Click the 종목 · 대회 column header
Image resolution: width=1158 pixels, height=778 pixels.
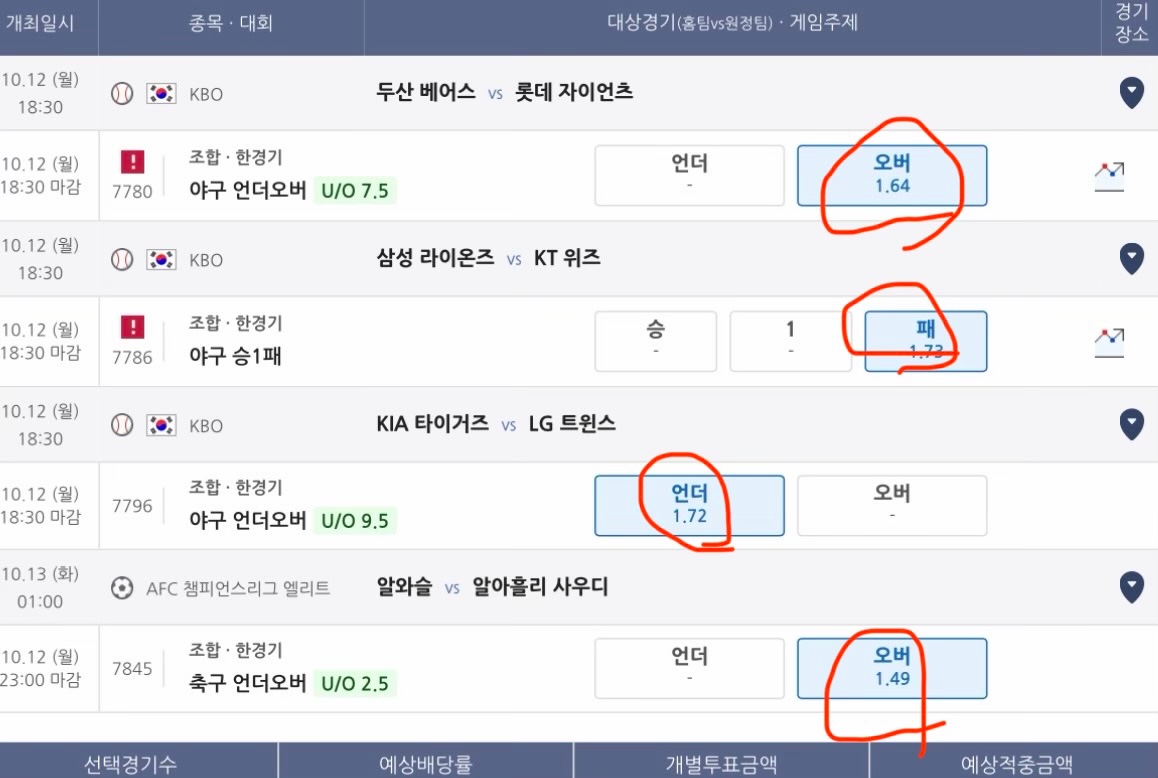click(x=231, y=23)
